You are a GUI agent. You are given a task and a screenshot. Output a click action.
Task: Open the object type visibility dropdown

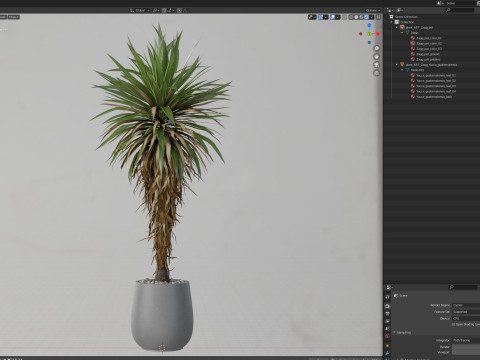312,17
